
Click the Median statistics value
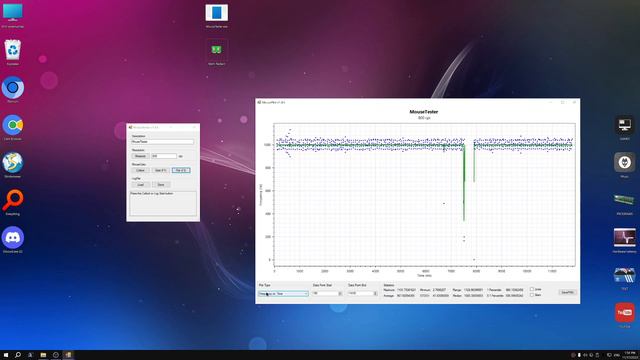pos(473,296)
